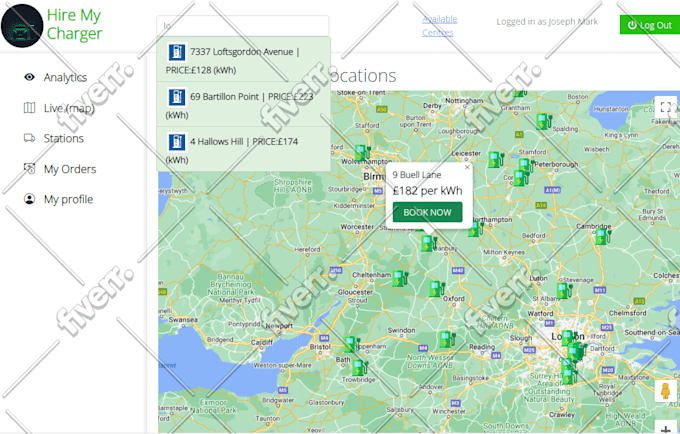Open My profile page
The image size is (680, 434).
[69, 199]
